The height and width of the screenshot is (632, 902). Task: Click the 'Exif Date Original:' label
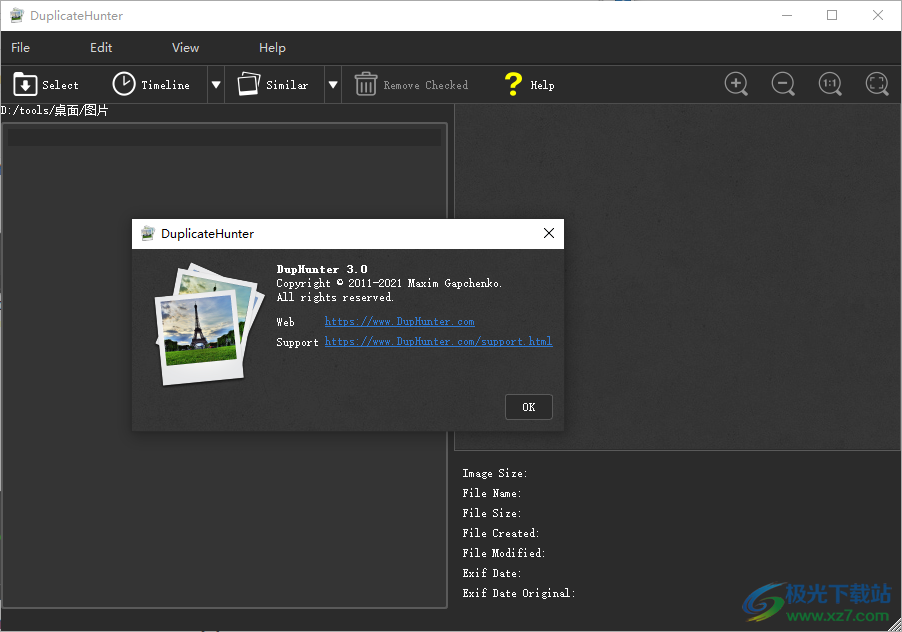click(518, 593)
